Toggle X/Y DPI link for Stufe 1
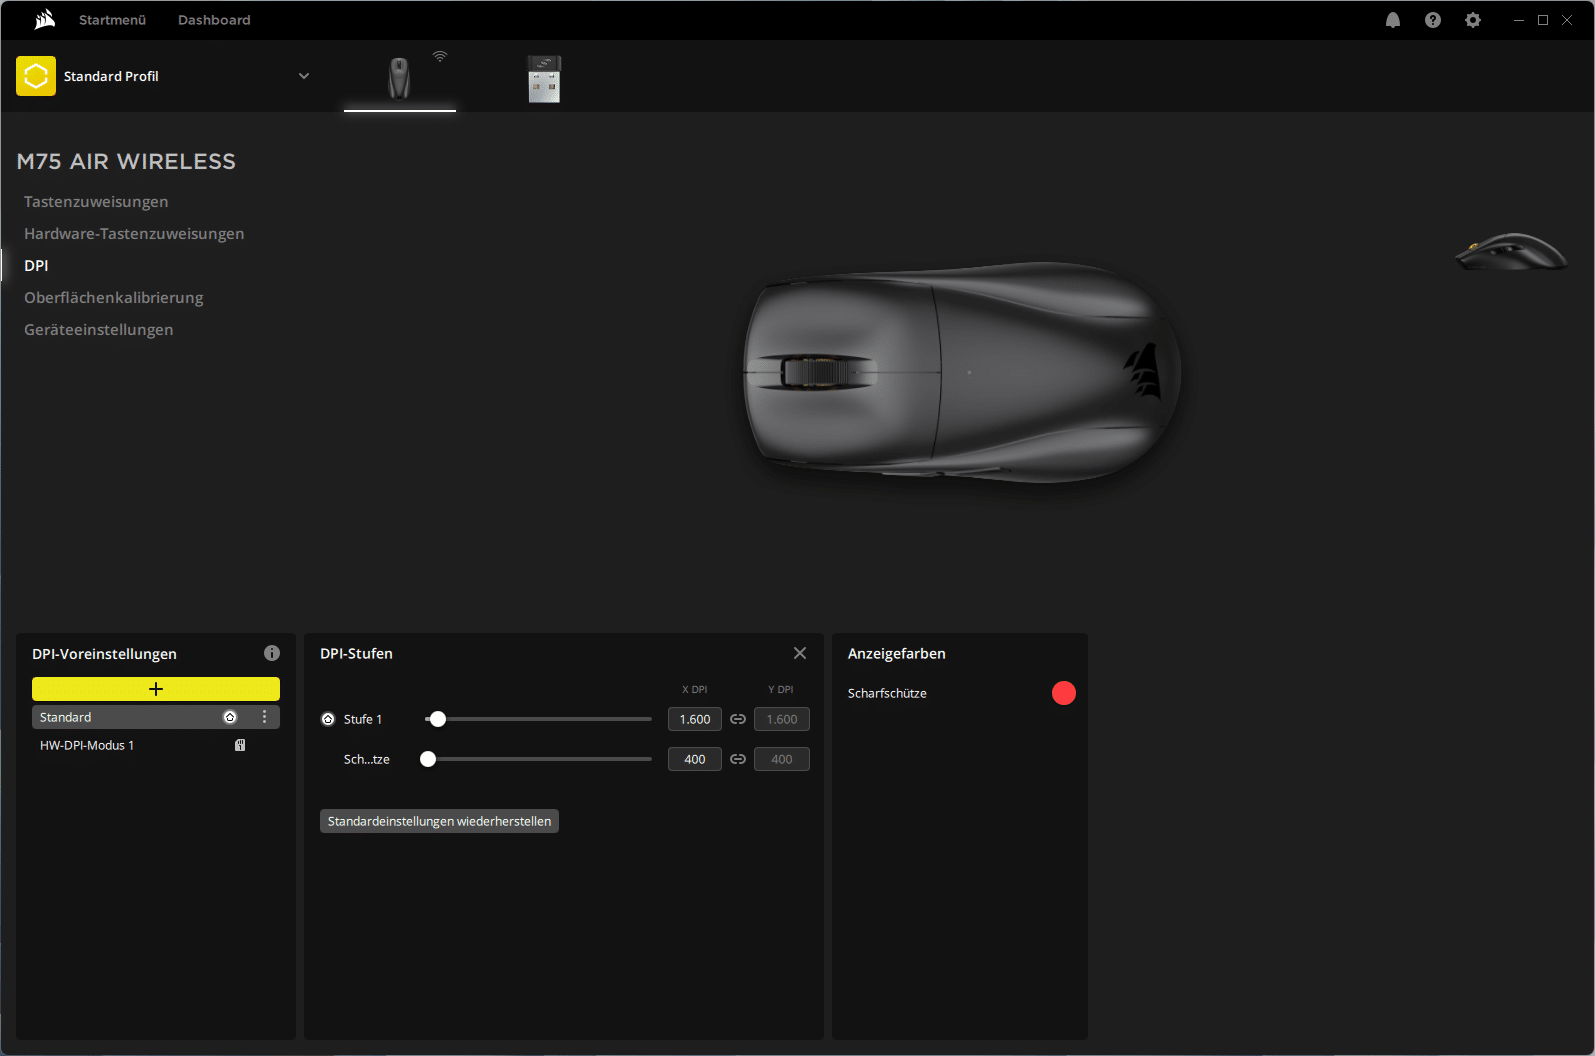The height and width of the screenshot is (1056, 1595). (738, 719)
